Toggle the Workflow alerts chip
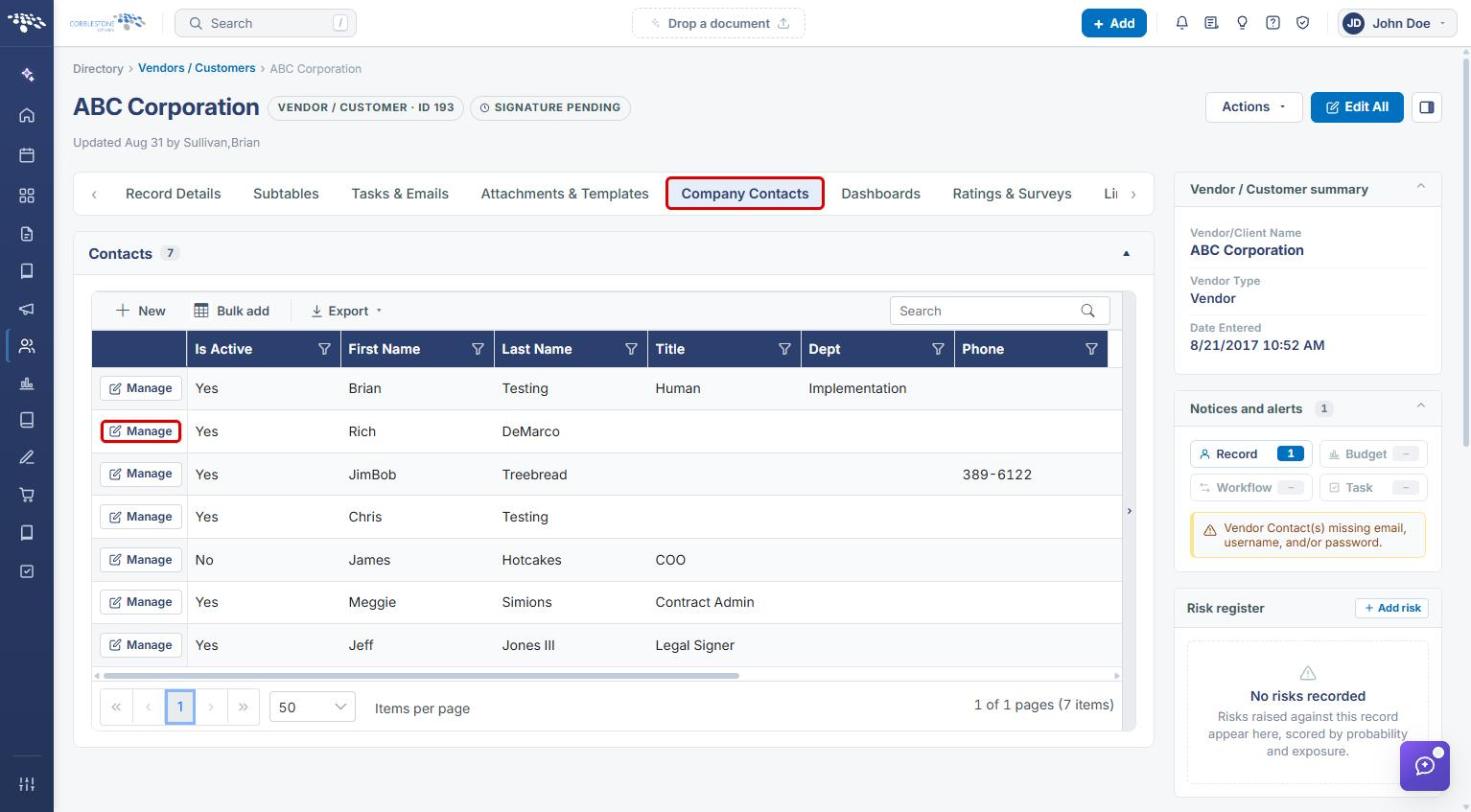 [x=1251, y=488]
